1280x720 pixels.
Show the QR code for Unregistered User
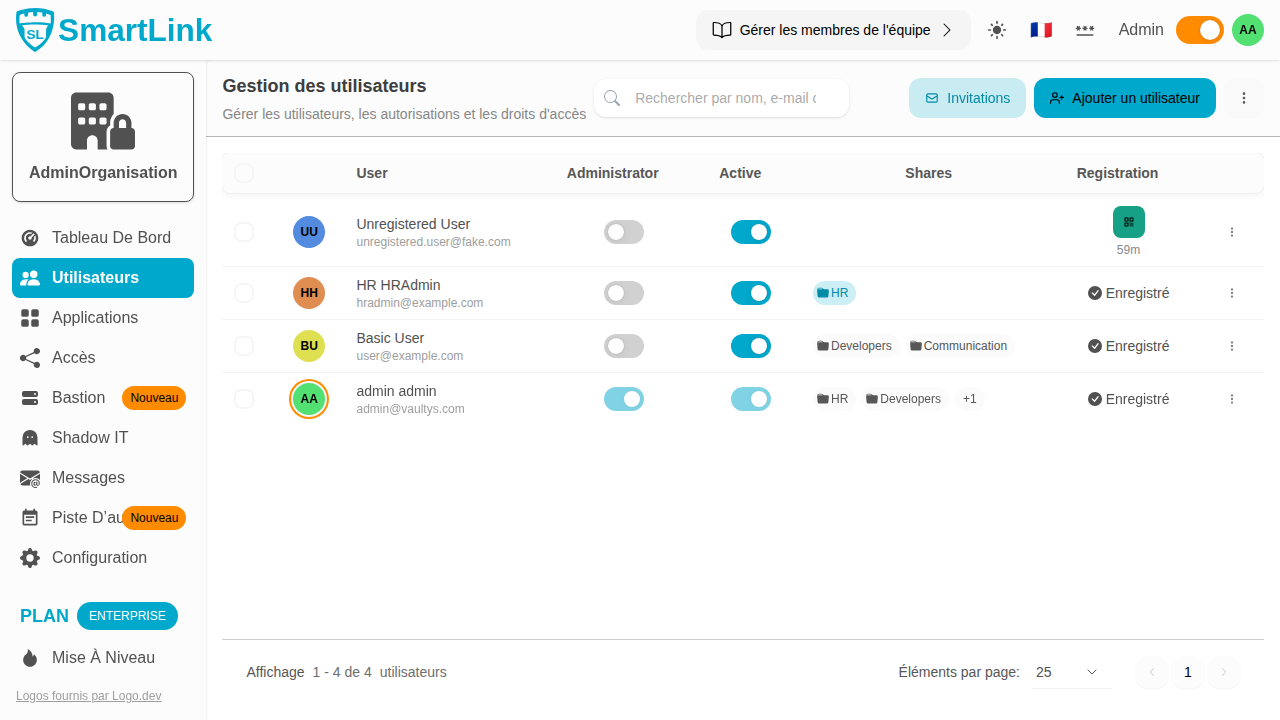pyautogui.click(x=1128, y=222)
